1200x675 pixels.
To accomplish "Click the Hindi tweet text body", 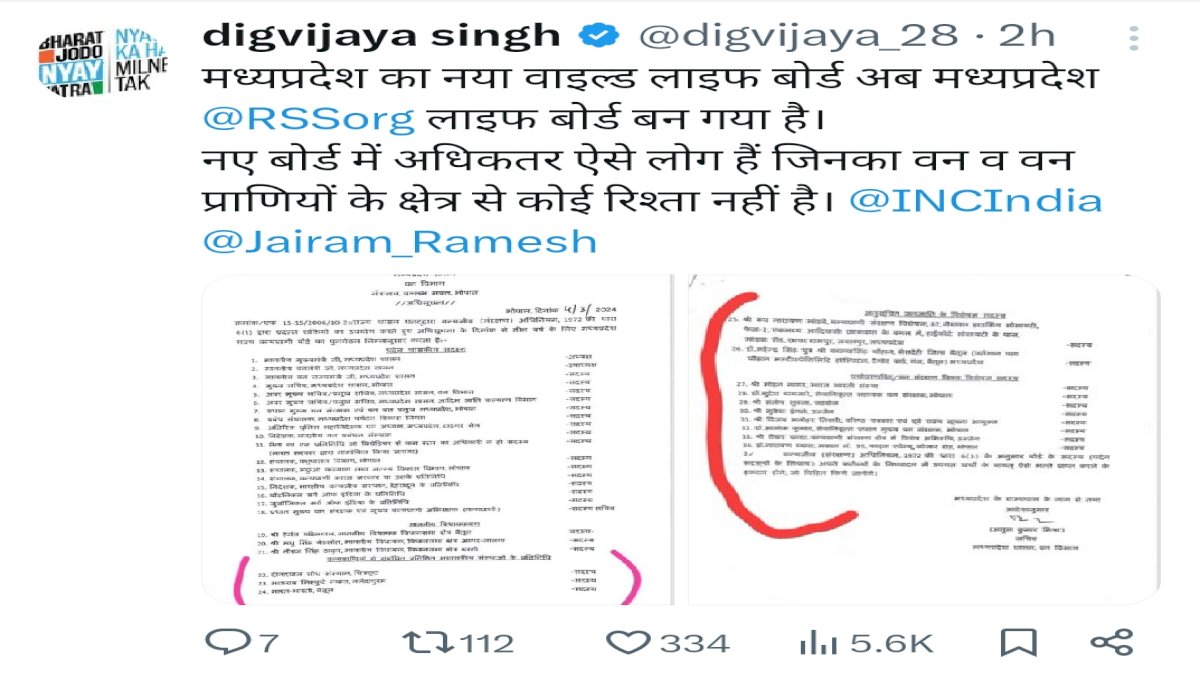I will (652, 160).
